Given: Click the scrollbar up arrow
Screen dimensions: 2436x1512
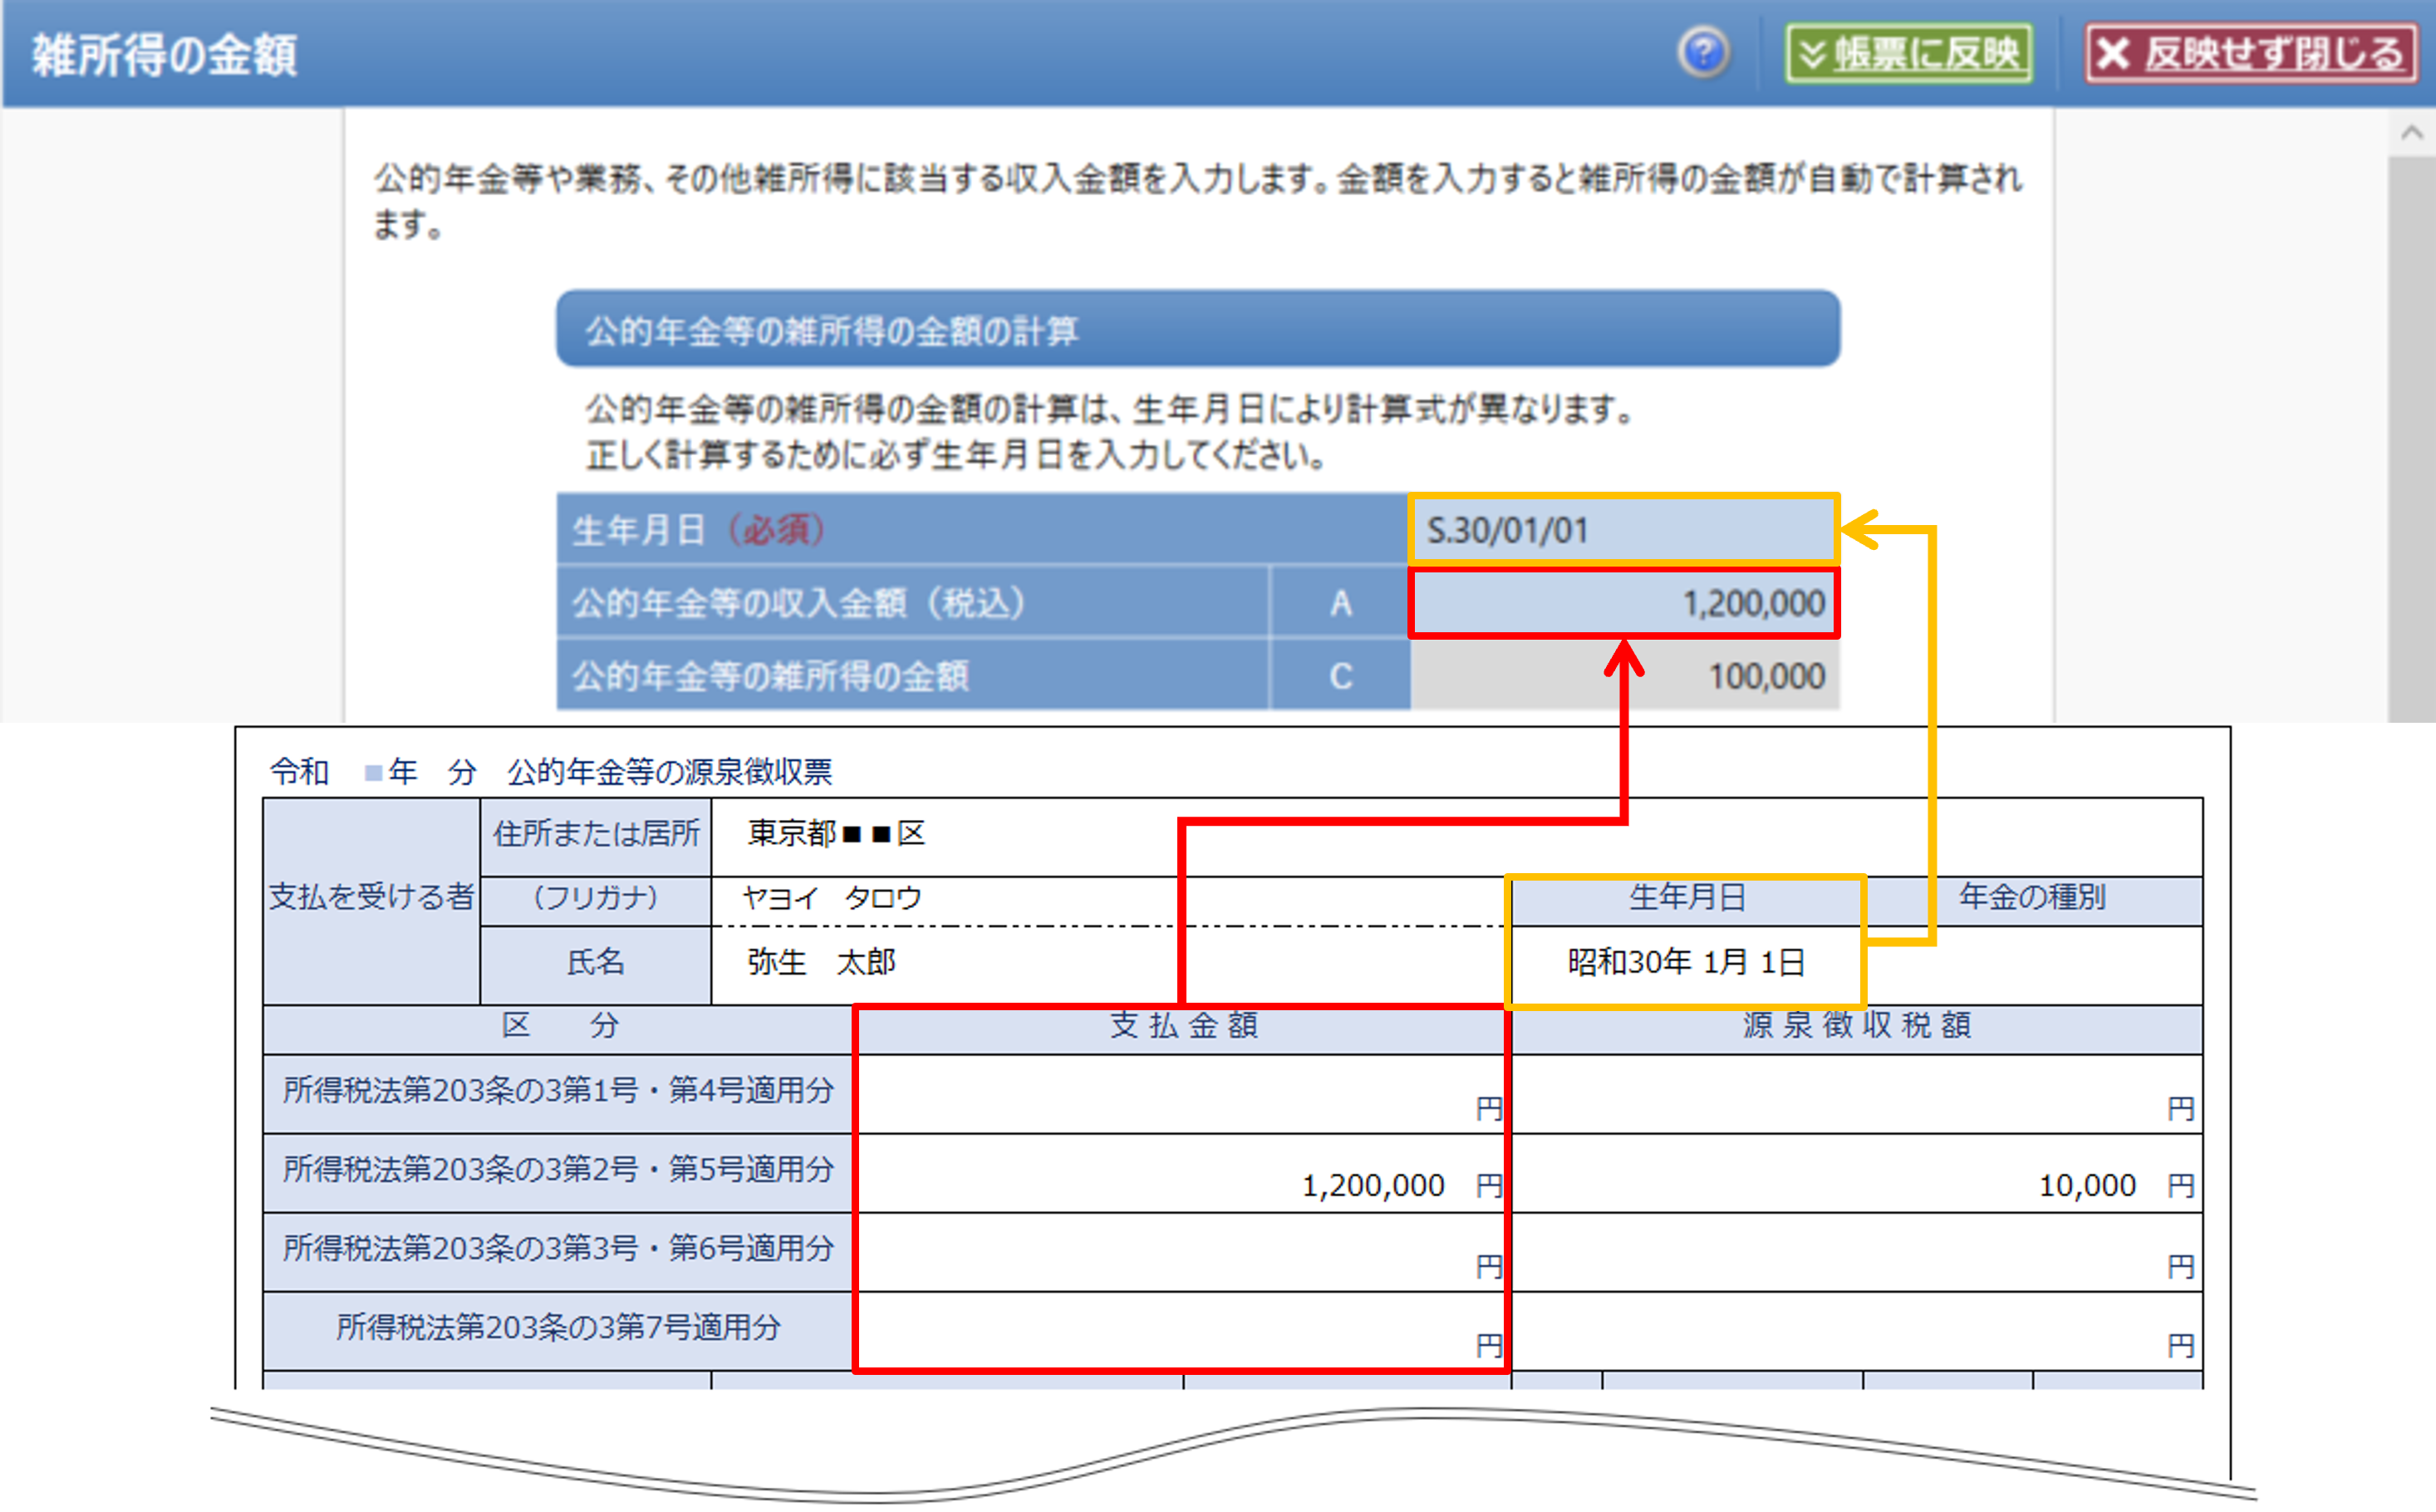Looking at the screenshot, I should (2411, 133).
